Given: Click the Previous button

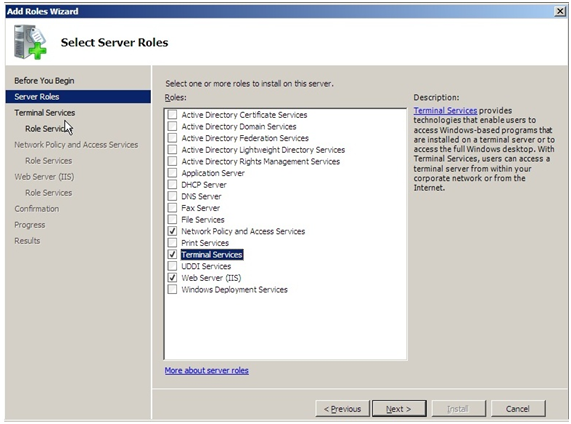Looking at the screenshot, I should (342, 409).
